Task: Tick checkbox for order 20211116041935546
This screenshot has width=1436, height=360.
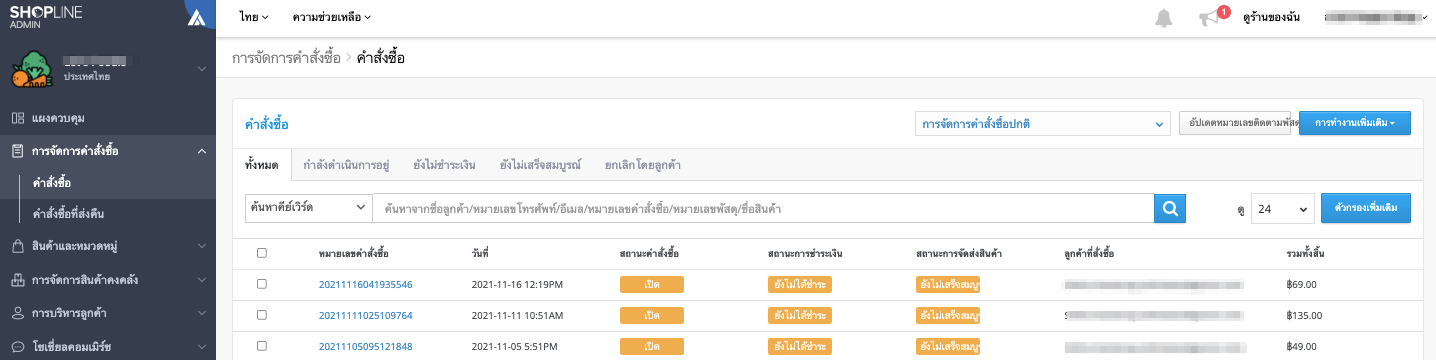Action: click(x=261, y=284)
